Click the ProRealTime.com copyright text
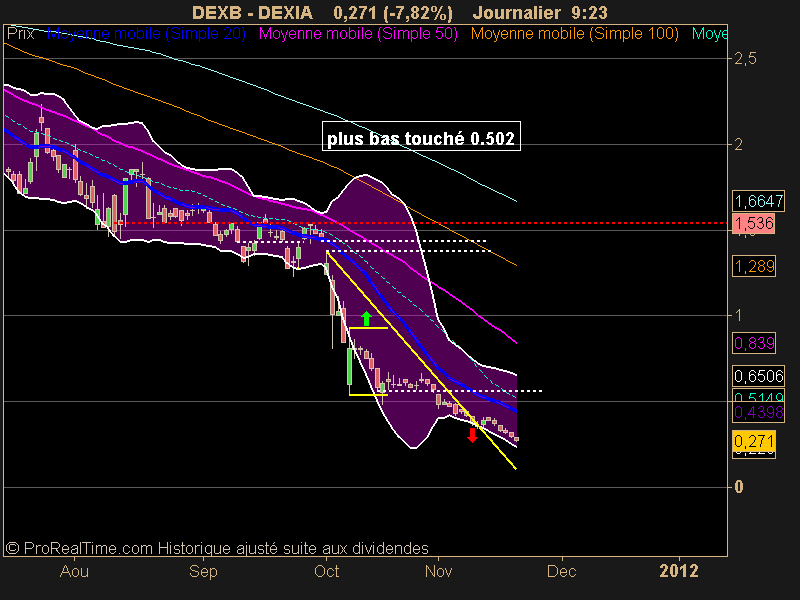The image size is (800, 600). (x=217, y=548)
